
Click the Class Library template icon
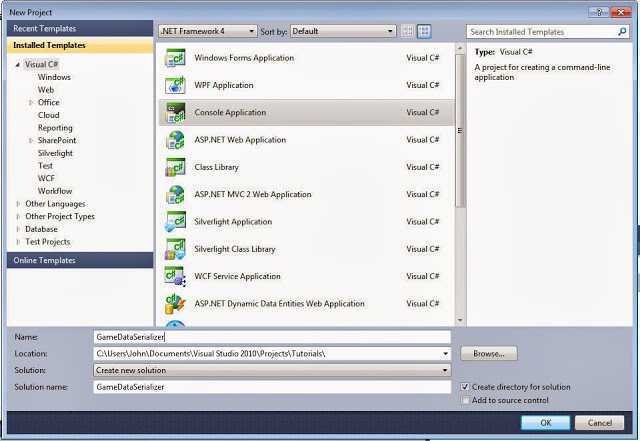coord(175,167)
